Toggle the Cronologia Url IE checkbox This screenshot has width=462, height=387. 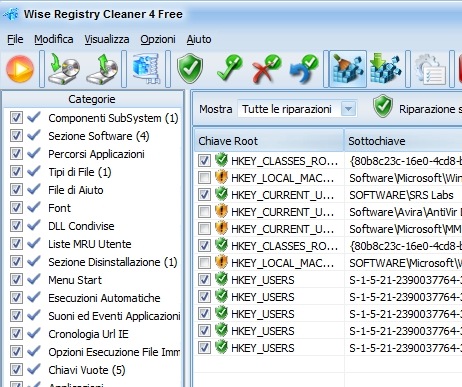pos(16,334)
